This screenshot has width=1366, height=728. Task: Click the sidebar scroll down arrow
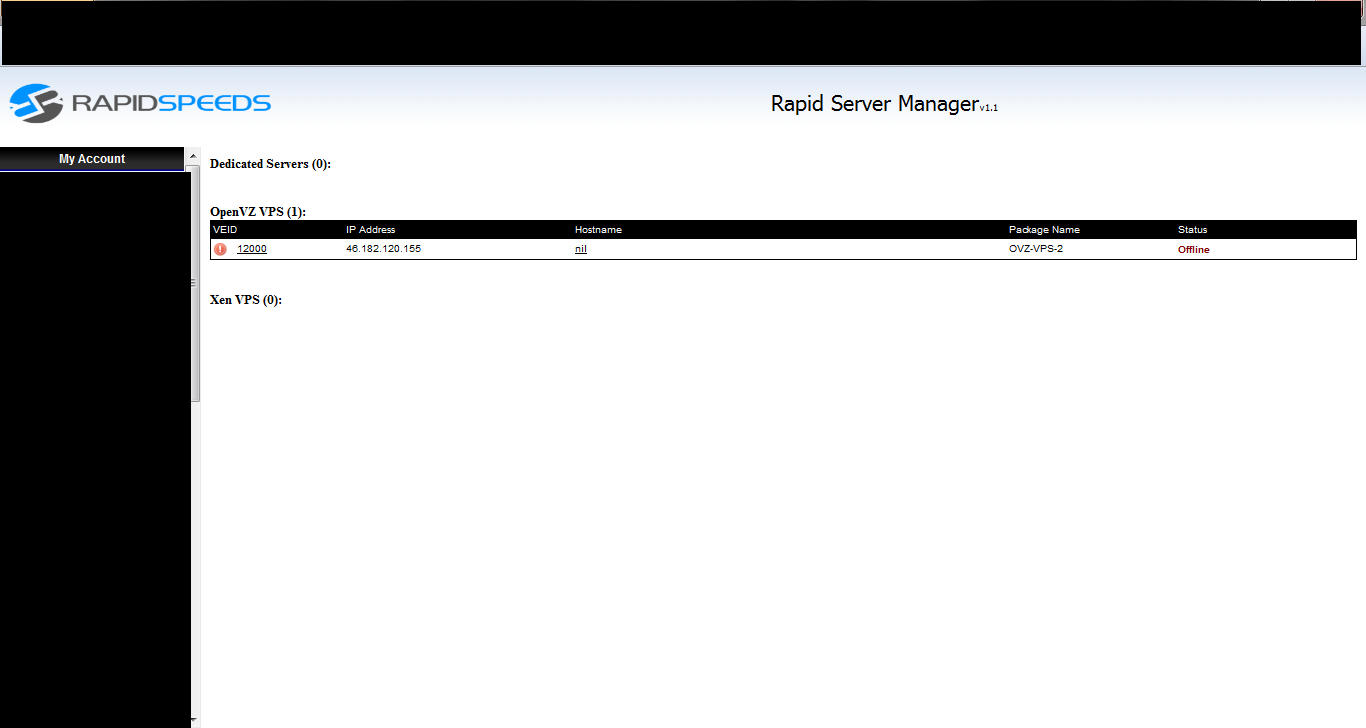(193, 720)
